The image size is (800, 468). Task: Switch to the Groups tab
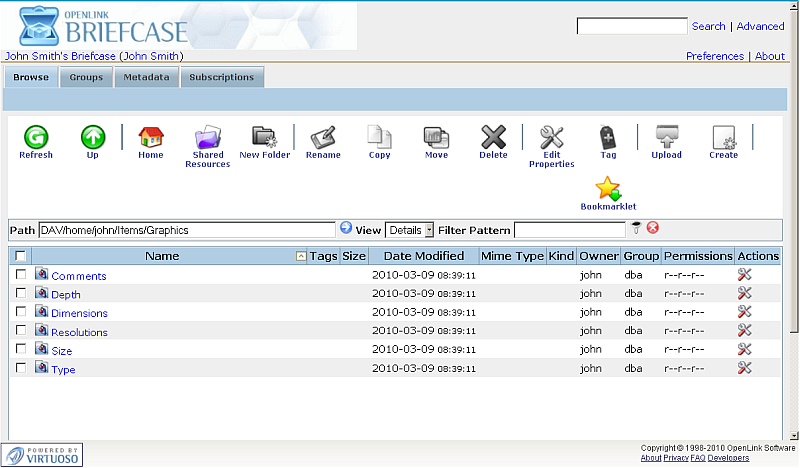coord(86,78)
